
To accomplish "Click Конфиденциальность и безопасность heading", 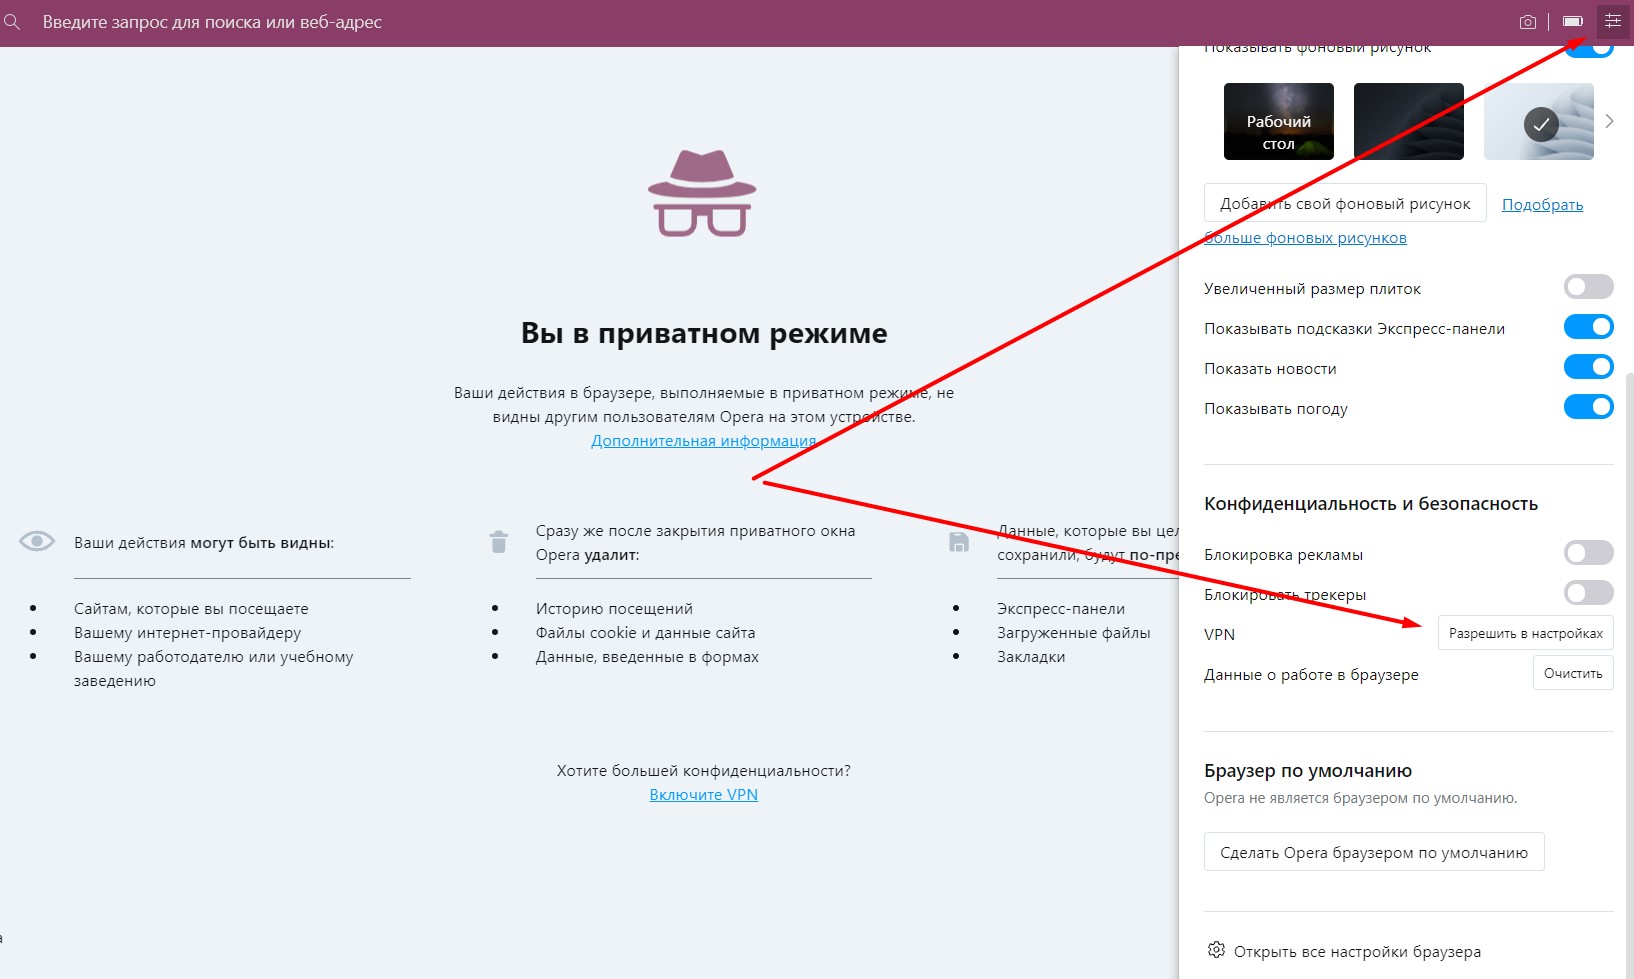I will (x=1371, y=503).
